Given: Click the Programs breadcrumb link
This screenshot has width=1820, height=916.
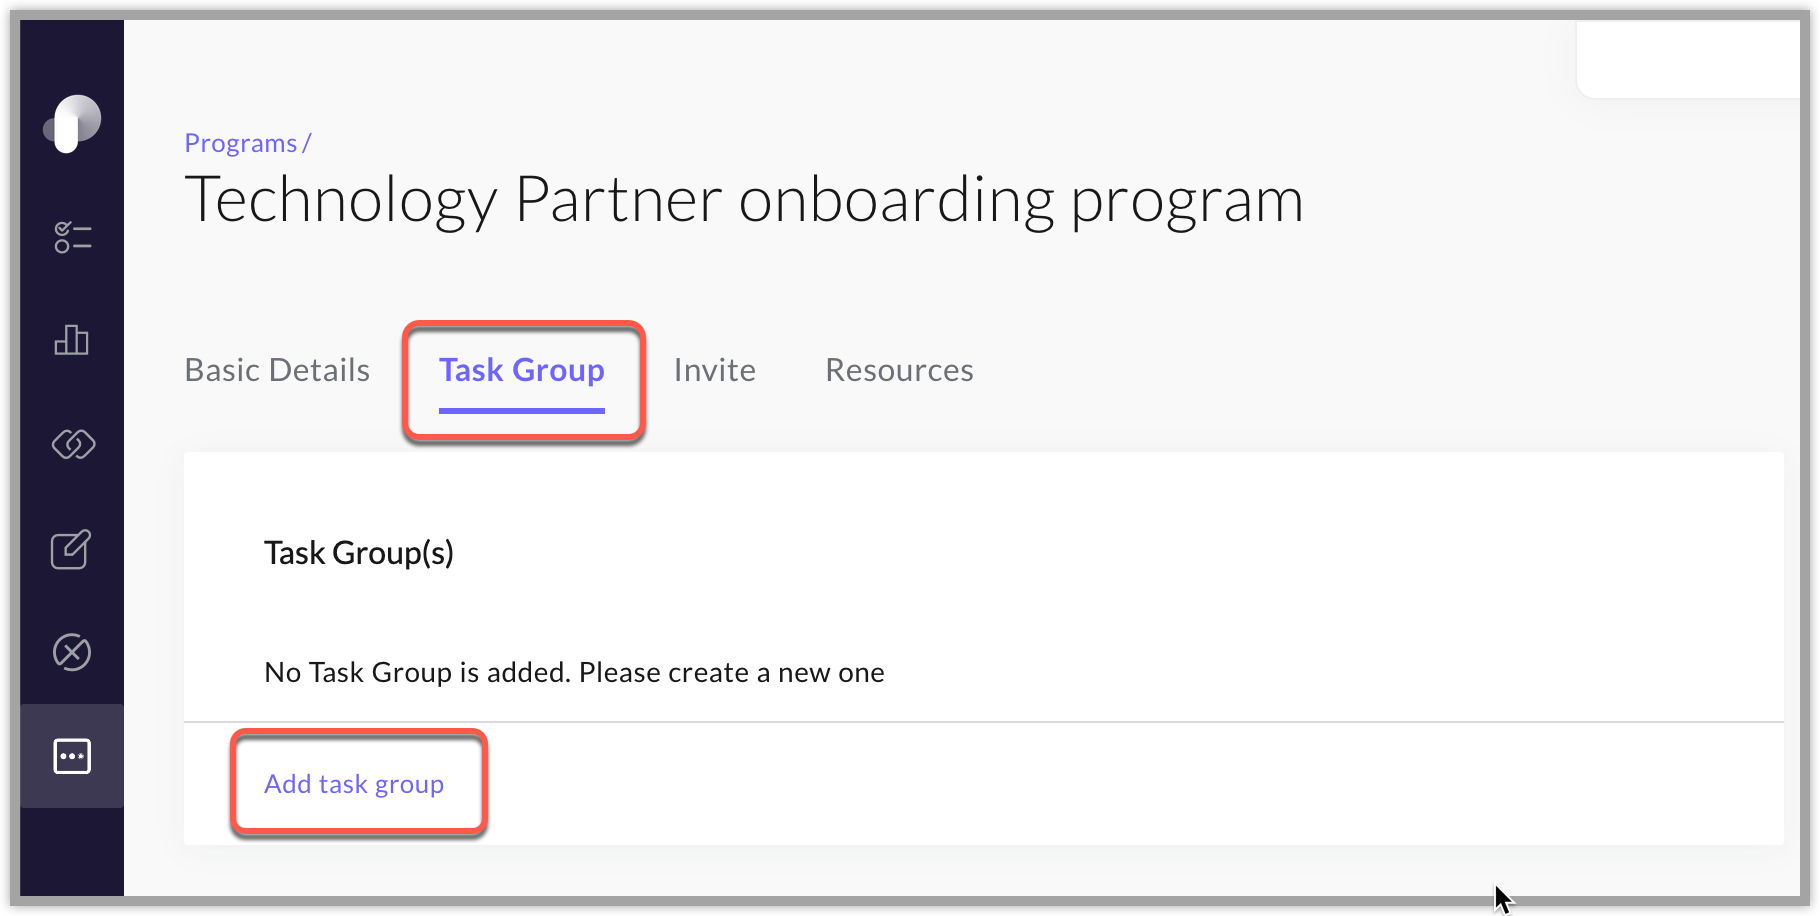Looking at the screenshot, I should (x=241, y=143).
